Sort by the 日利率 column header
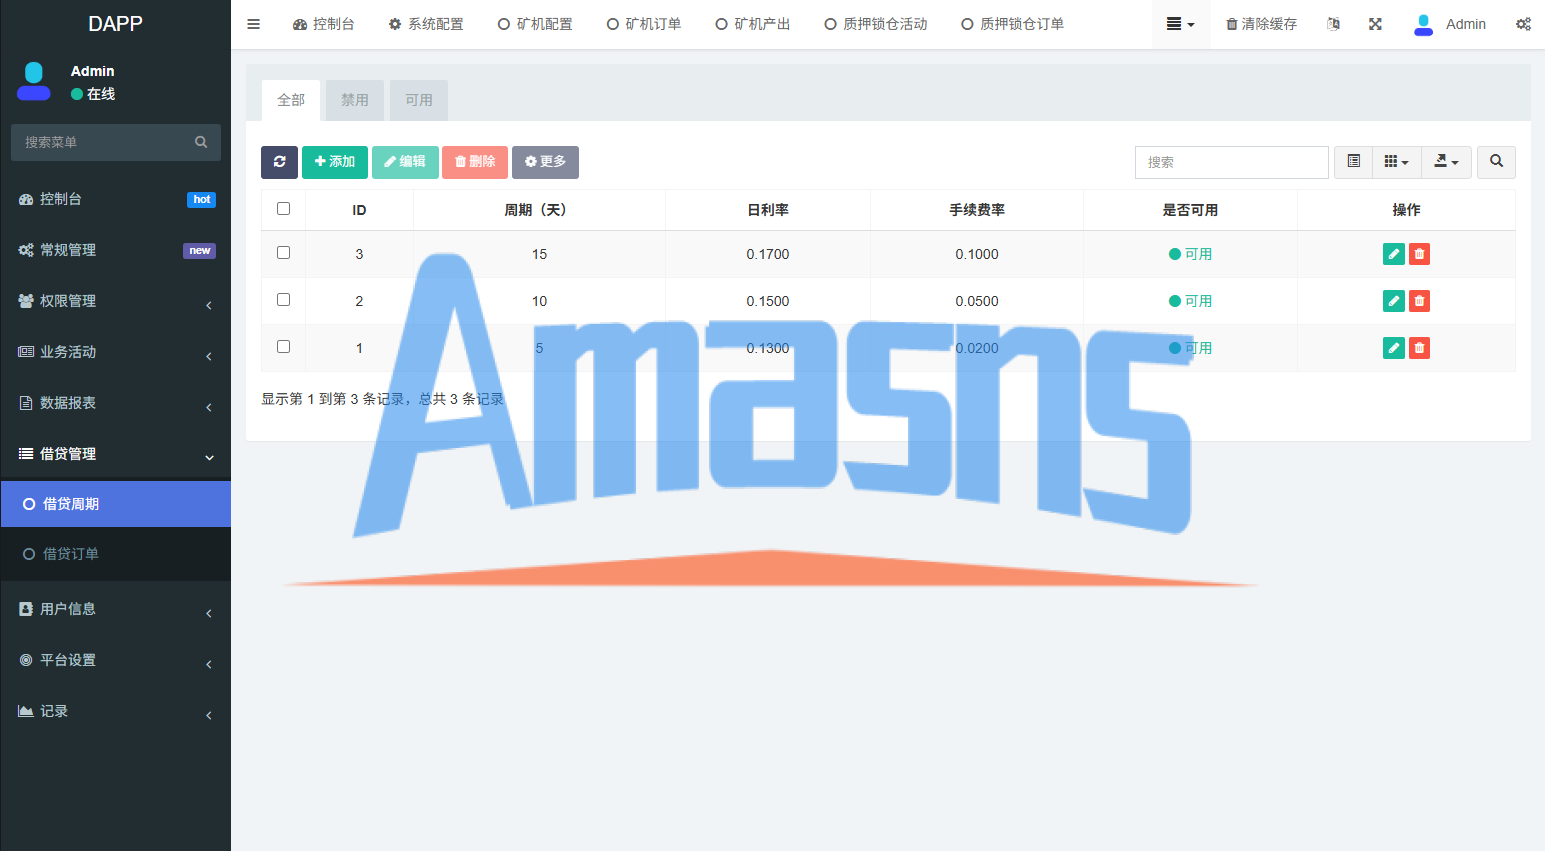This screenshot has height=851, width=1545. (768, 210)
